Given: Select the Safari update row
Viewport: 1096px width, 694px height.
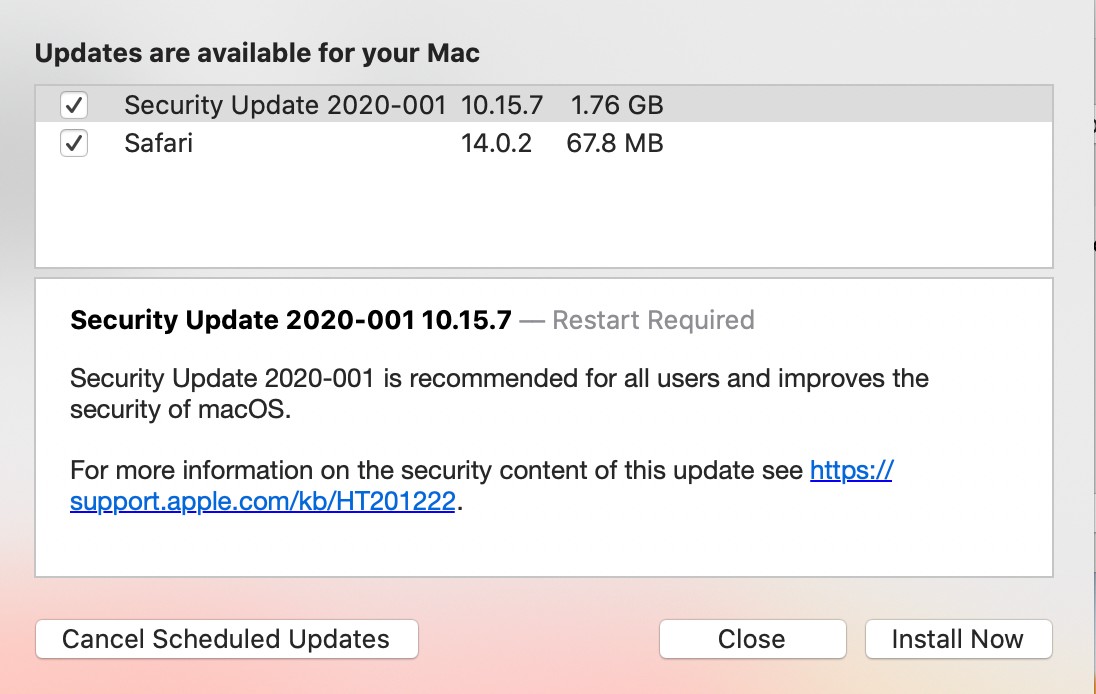Looking at the screenshot, I should (x=159, y=144).
